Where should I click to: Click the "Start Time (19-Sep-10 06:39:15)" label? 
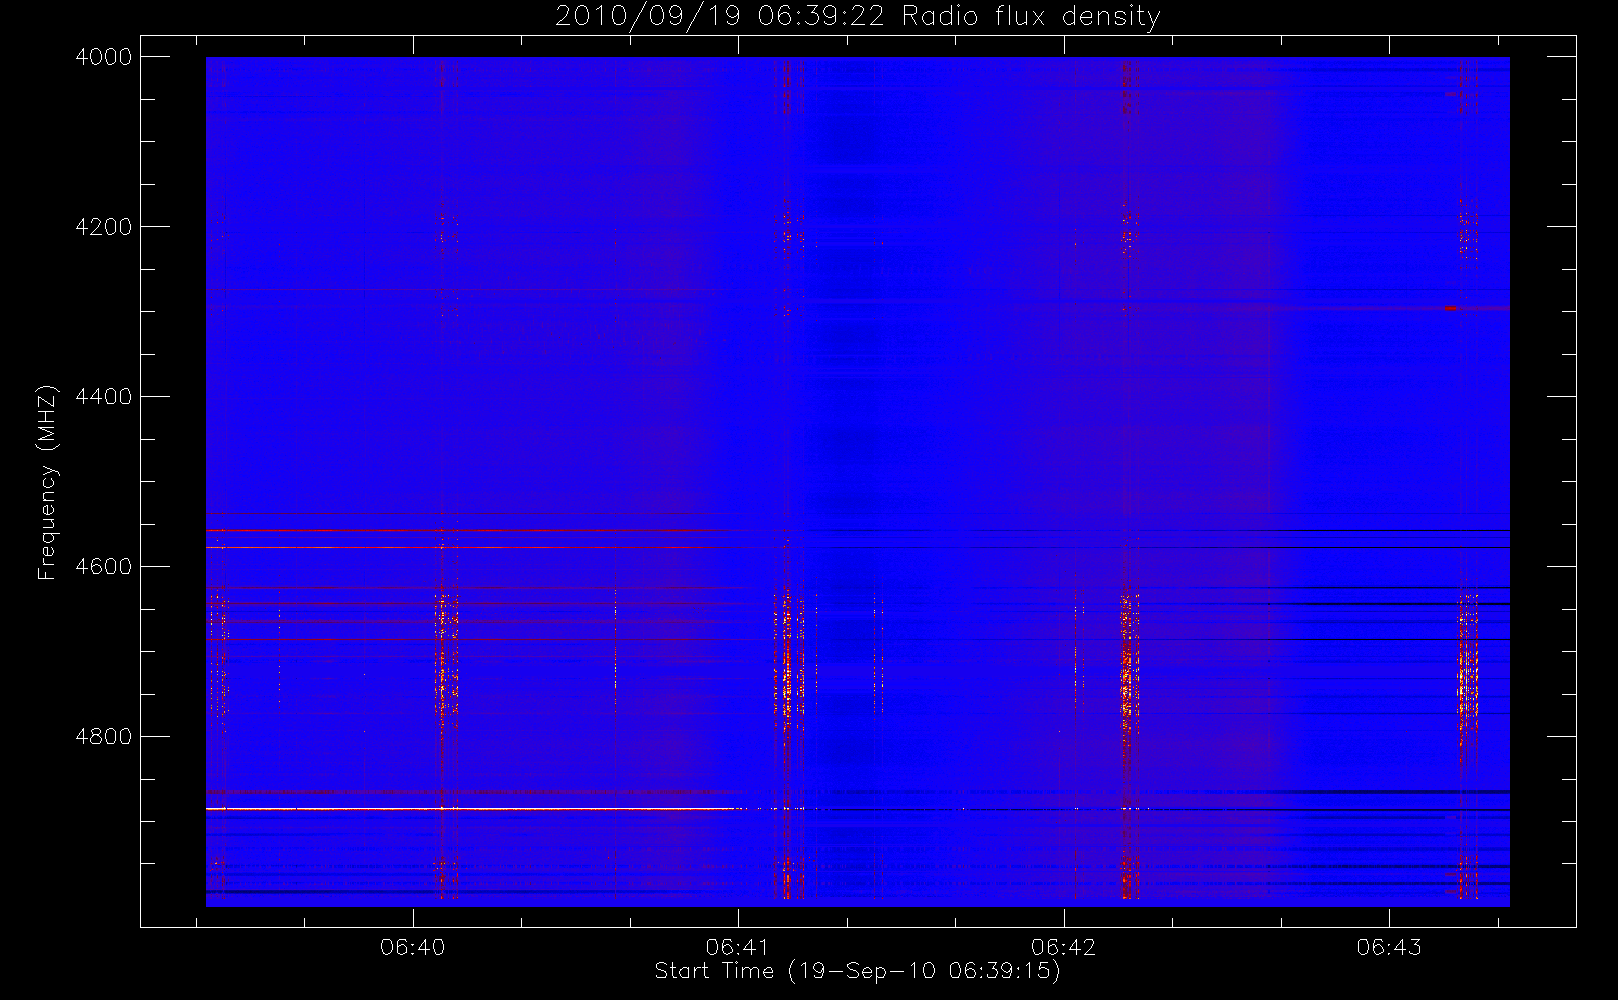858,971
